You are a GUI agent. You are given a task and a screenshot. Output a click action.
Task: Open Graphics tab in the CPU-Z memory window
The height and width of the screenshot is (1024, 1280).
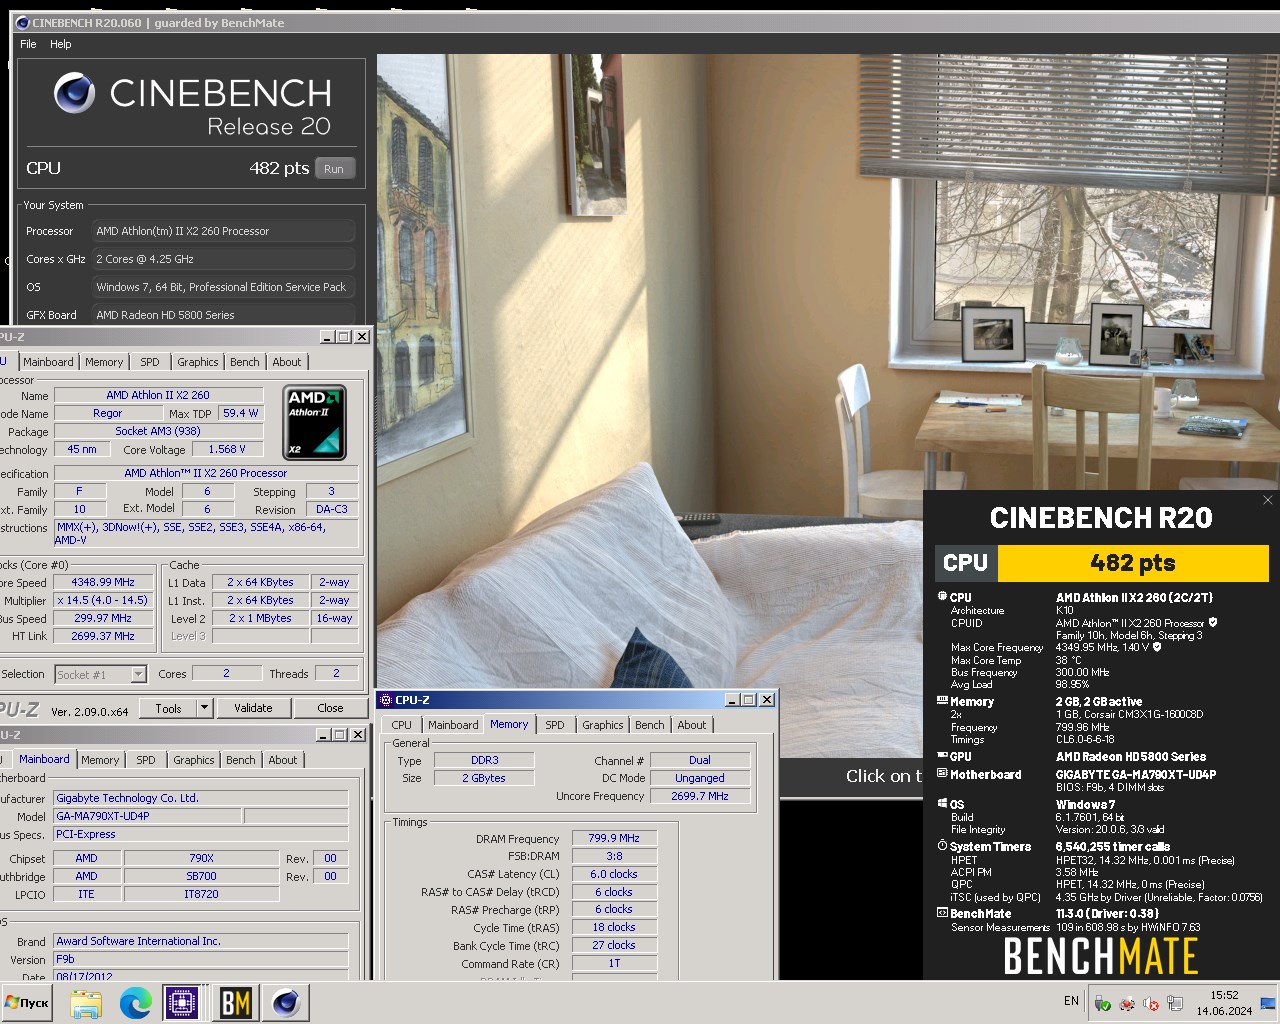pyautogui.click(x=603, y=725)
